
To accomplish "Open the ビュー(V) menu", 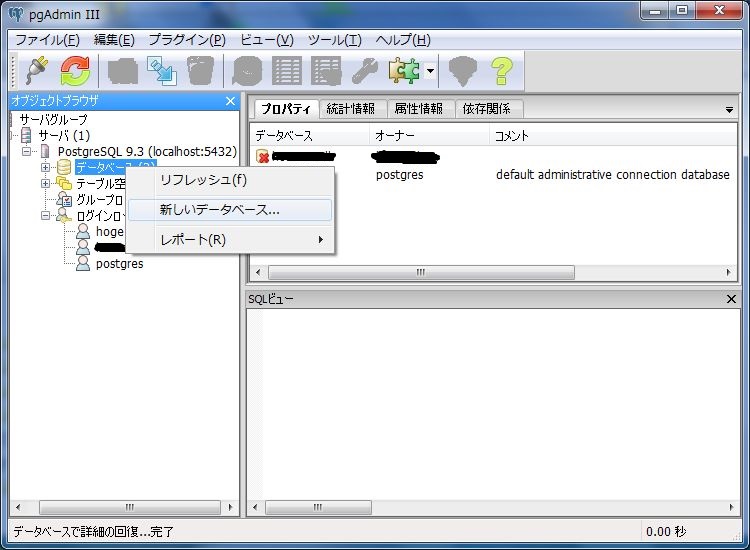I will coord(266,40).
